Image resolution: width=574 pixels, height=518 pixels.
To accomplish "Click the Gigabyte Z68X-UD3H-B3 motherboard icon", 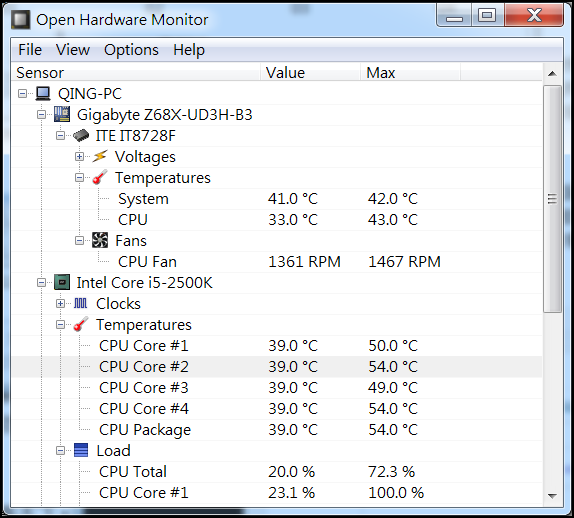I will point(62,115).
